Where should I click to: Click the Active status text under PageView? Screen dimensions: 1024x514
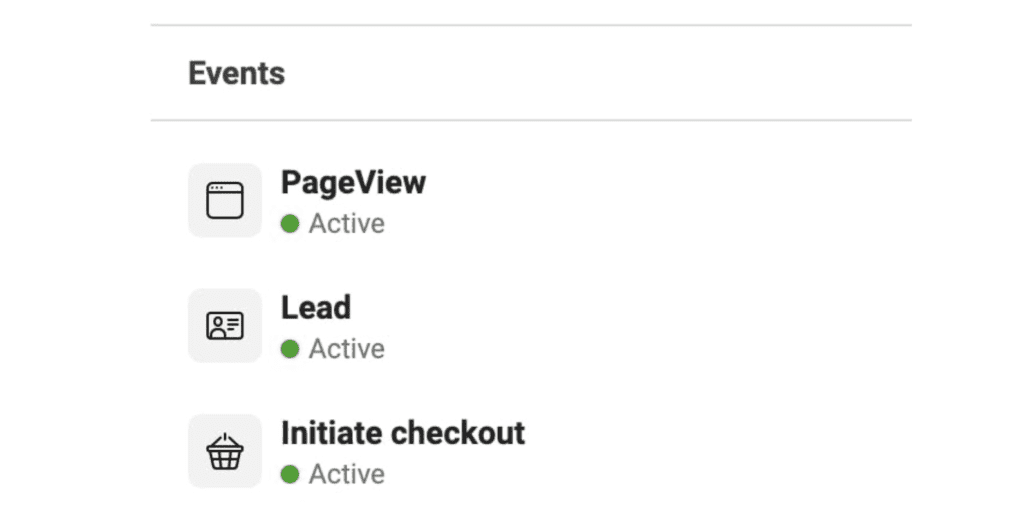(346, 224)
